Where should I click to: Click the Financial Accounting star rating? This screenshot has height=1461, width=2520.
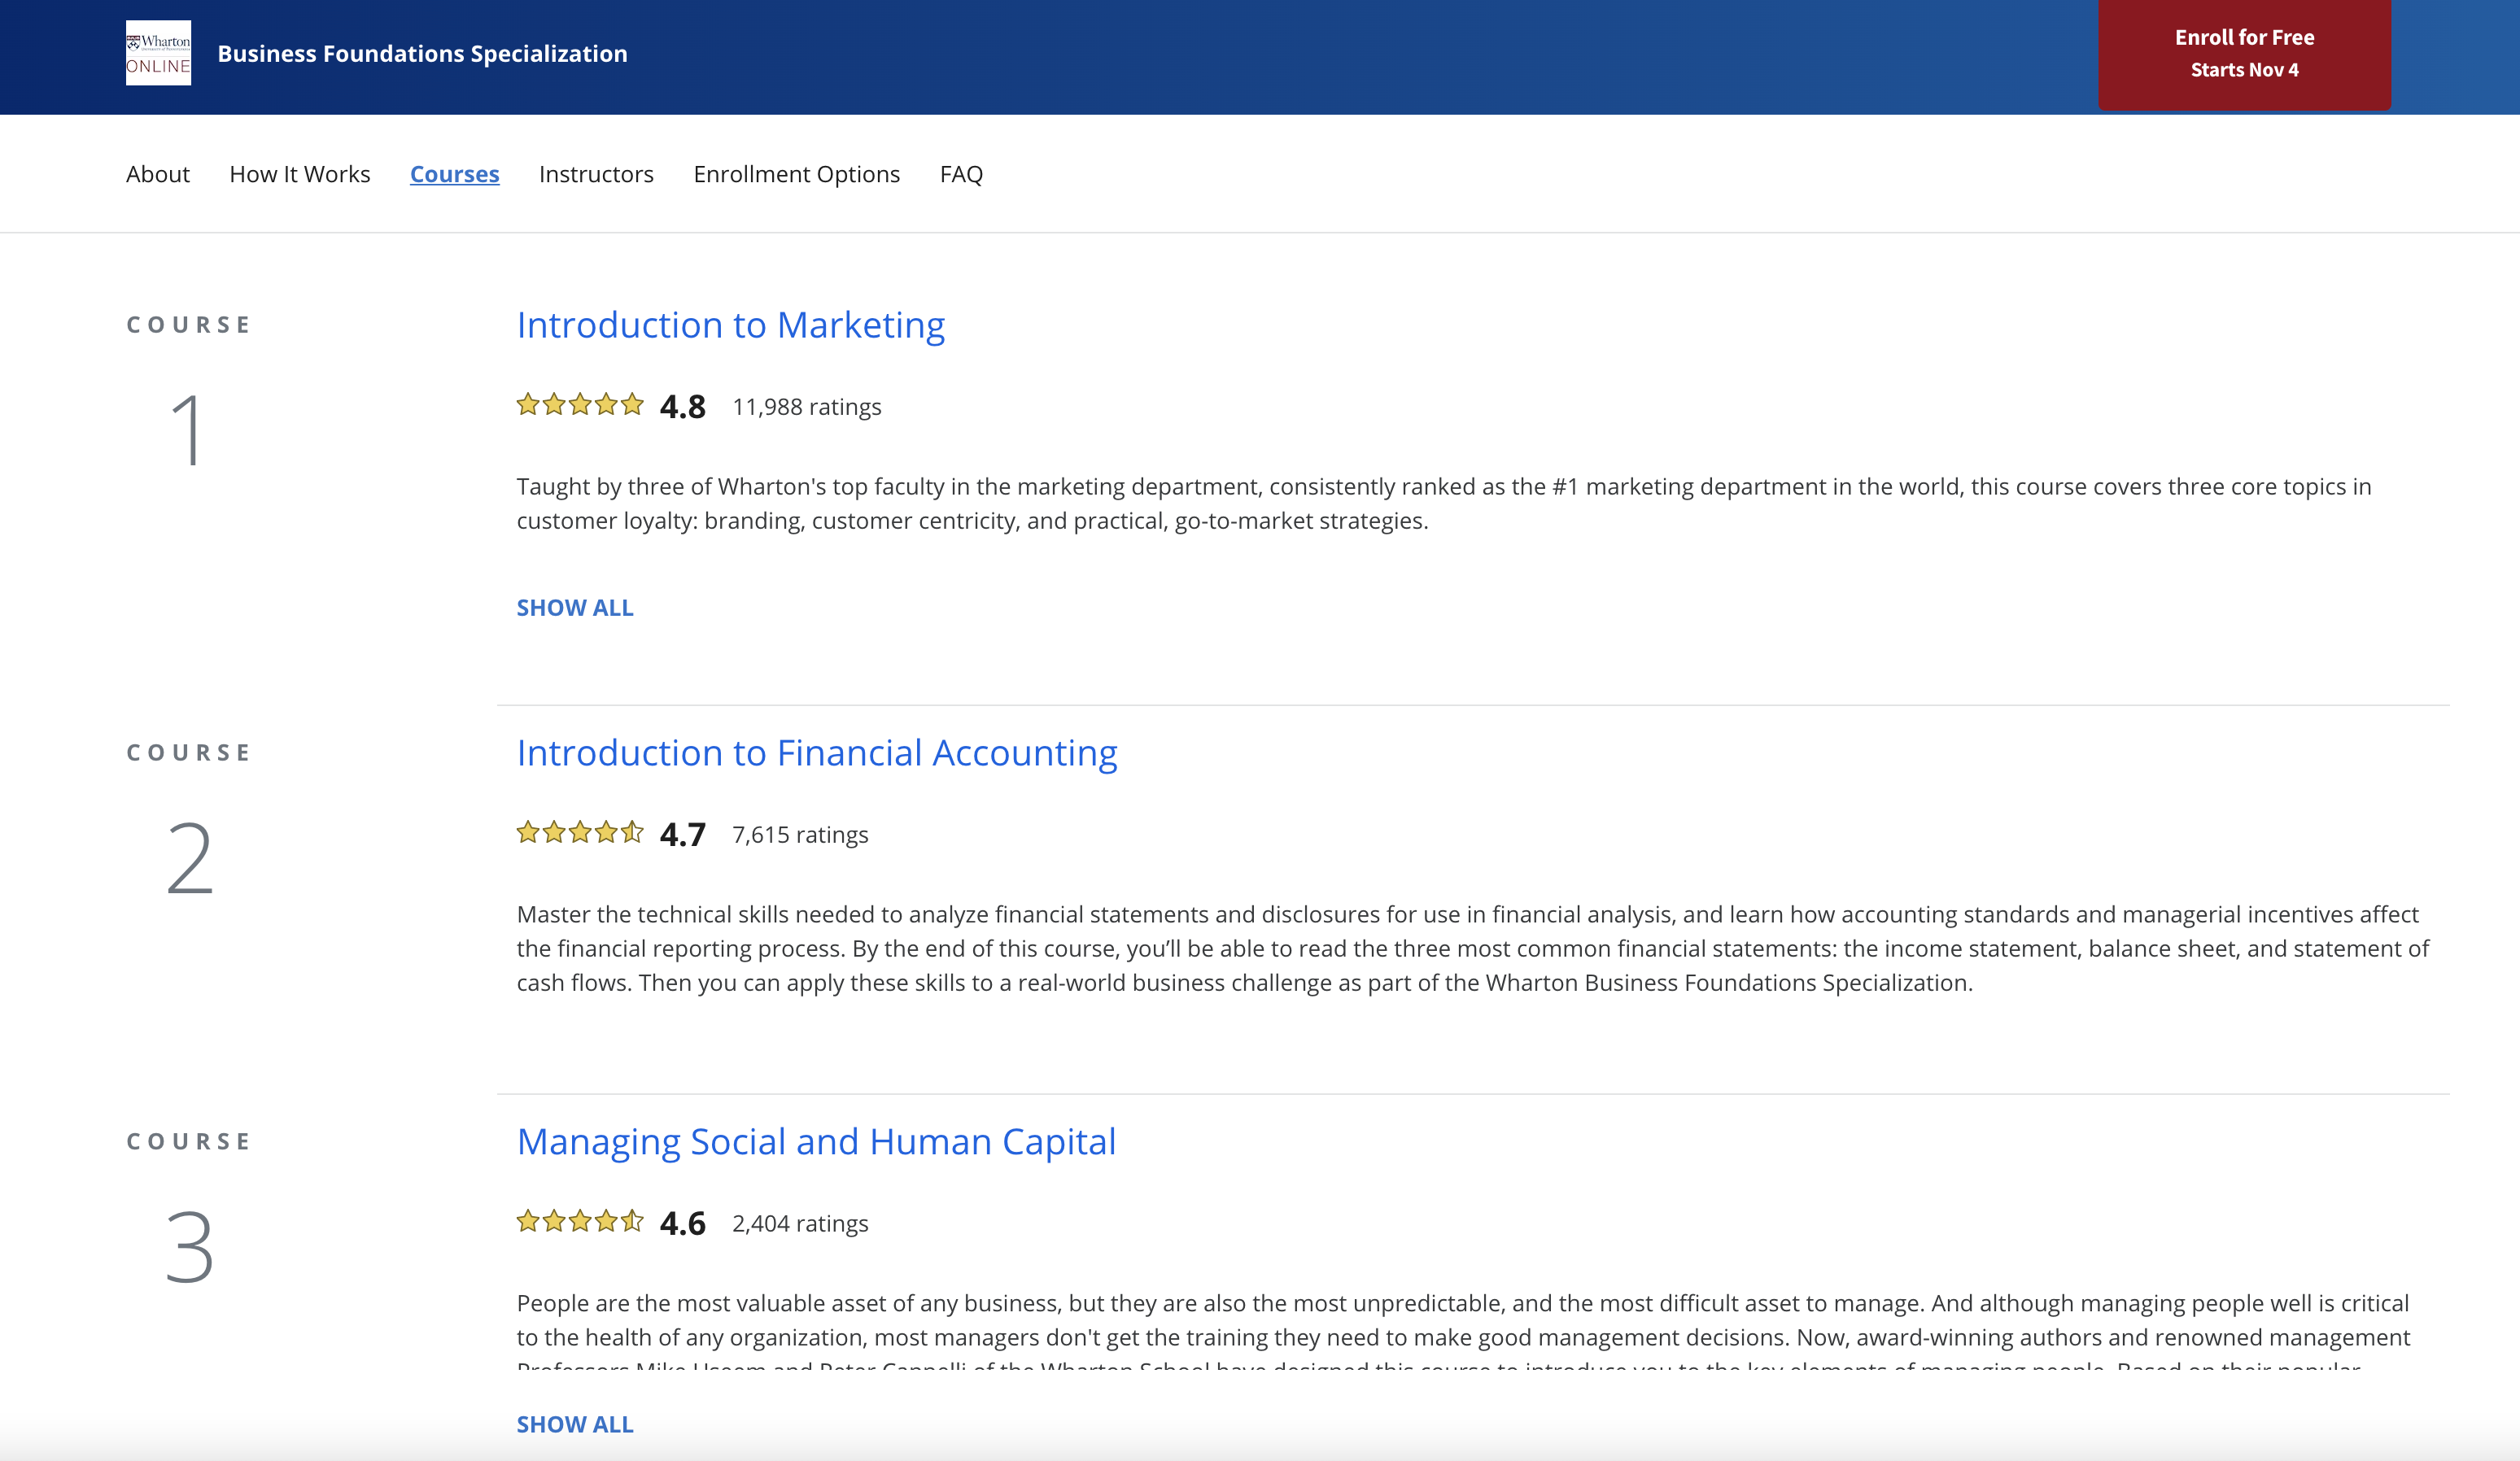(x=579, y=833)
